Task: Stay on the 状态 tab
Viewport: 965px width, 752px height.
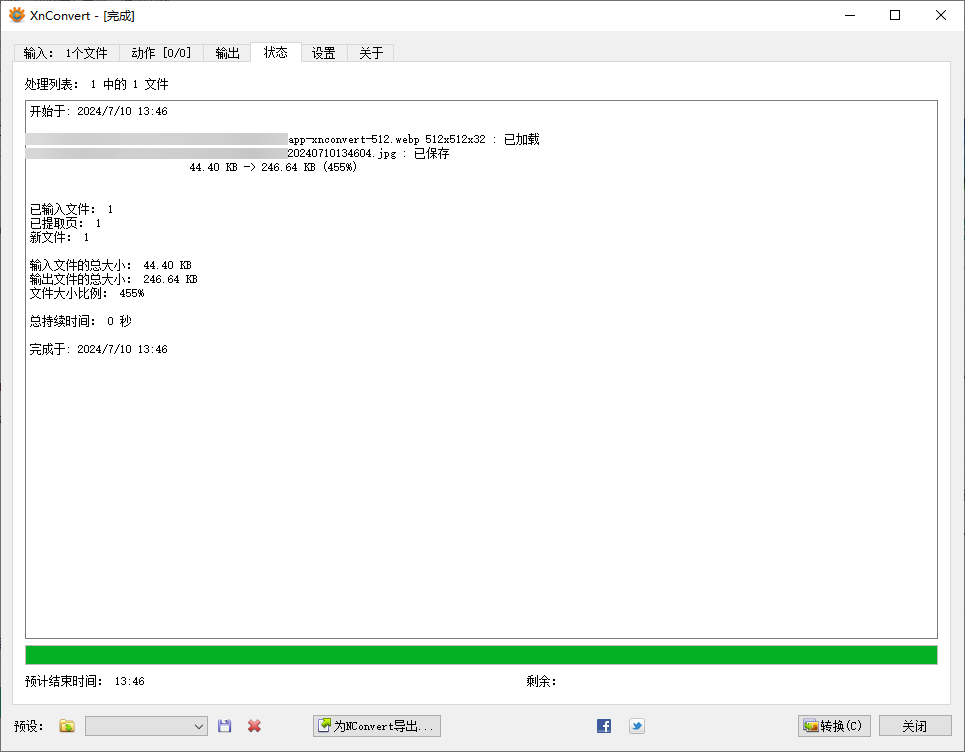Action: click(275, 53)
